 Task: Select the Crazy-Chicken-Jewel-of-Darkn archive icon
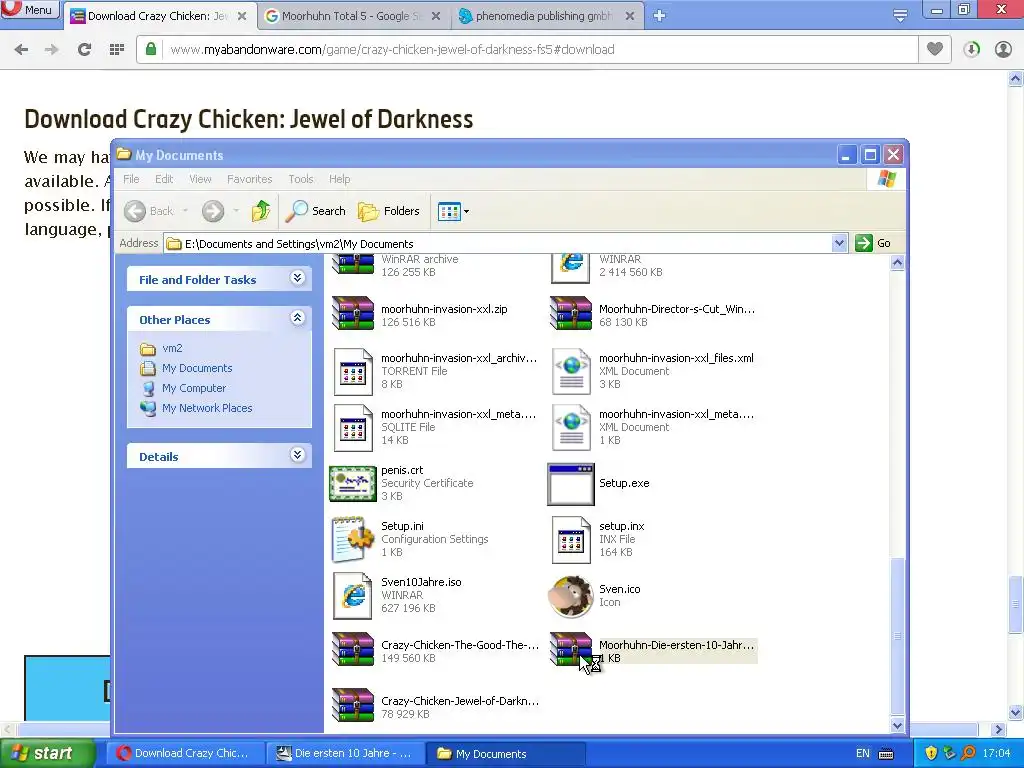[x=353, y=706]
